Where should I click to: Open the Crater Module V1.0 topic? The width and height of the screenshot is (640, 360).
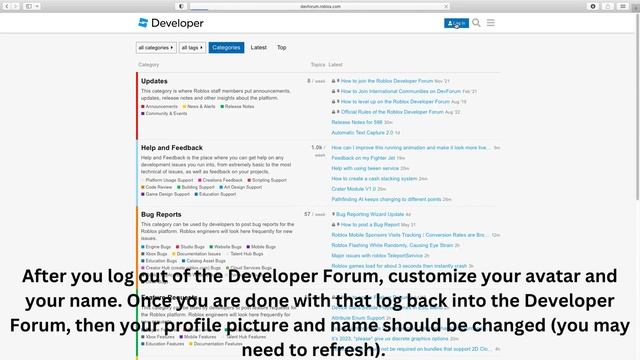click(x=353, y=189)
